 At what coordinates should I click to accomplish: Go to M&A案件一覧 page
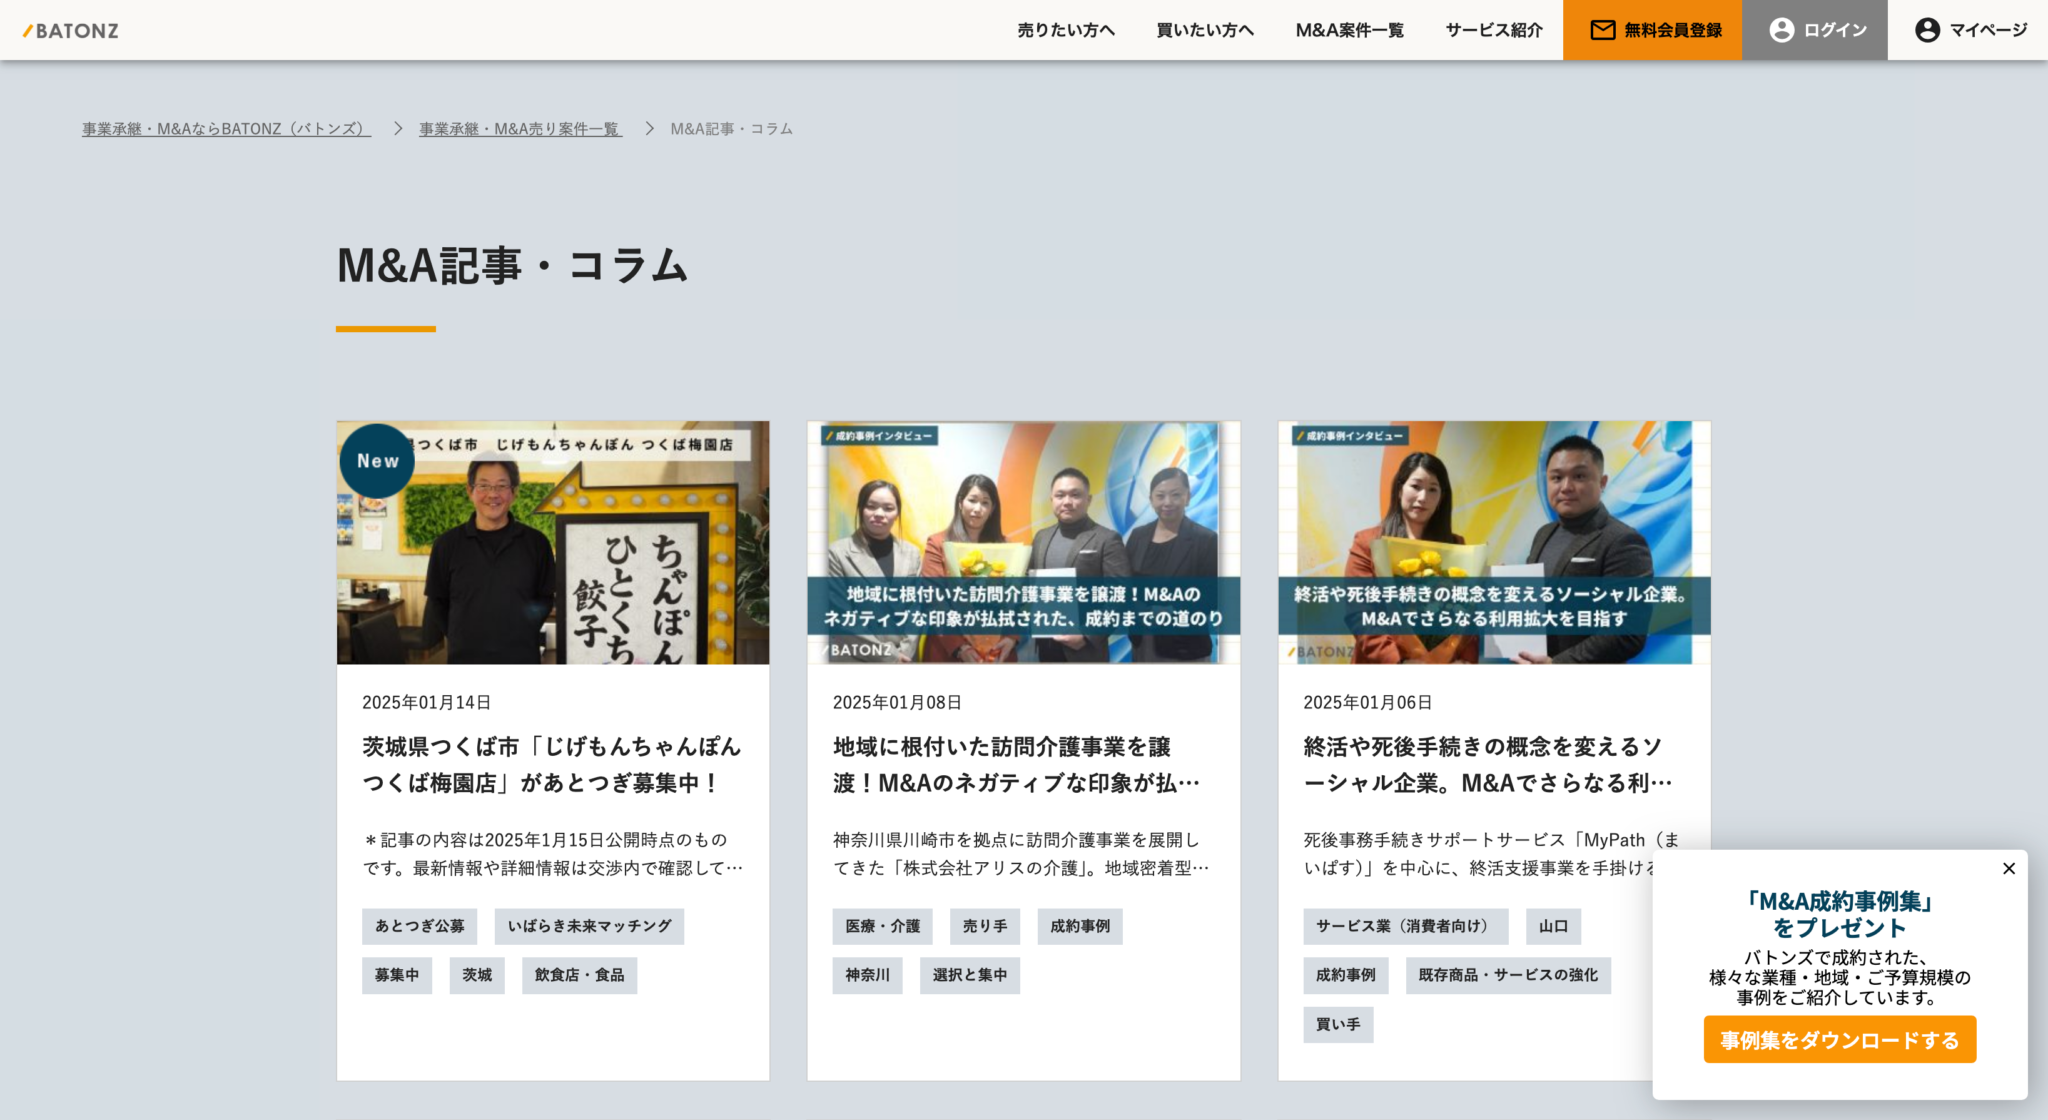point(1349,30)
